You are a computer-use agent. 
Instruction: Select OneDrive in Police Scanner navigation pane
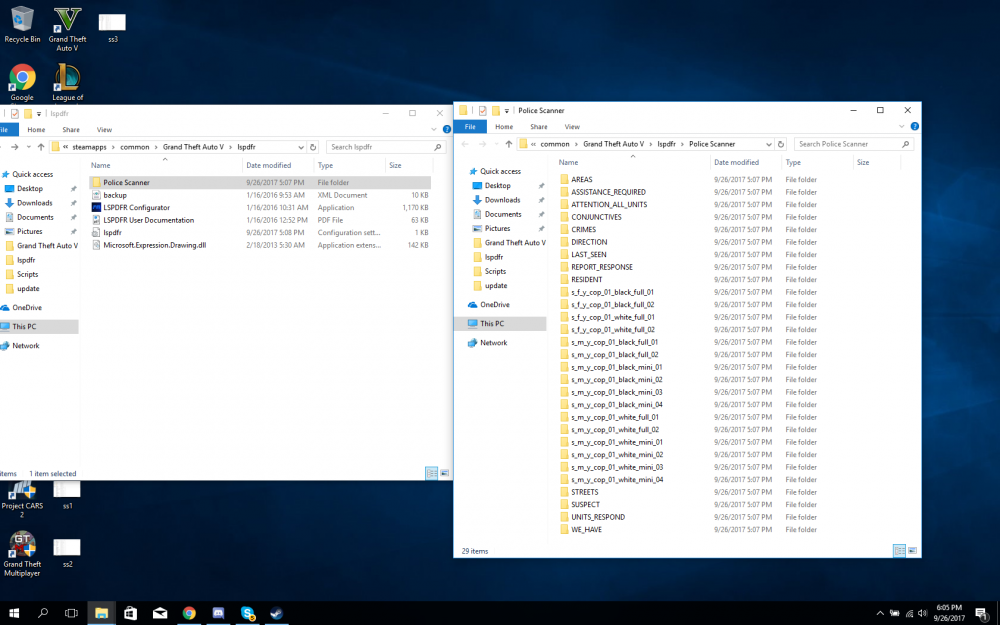pos(494,305)
